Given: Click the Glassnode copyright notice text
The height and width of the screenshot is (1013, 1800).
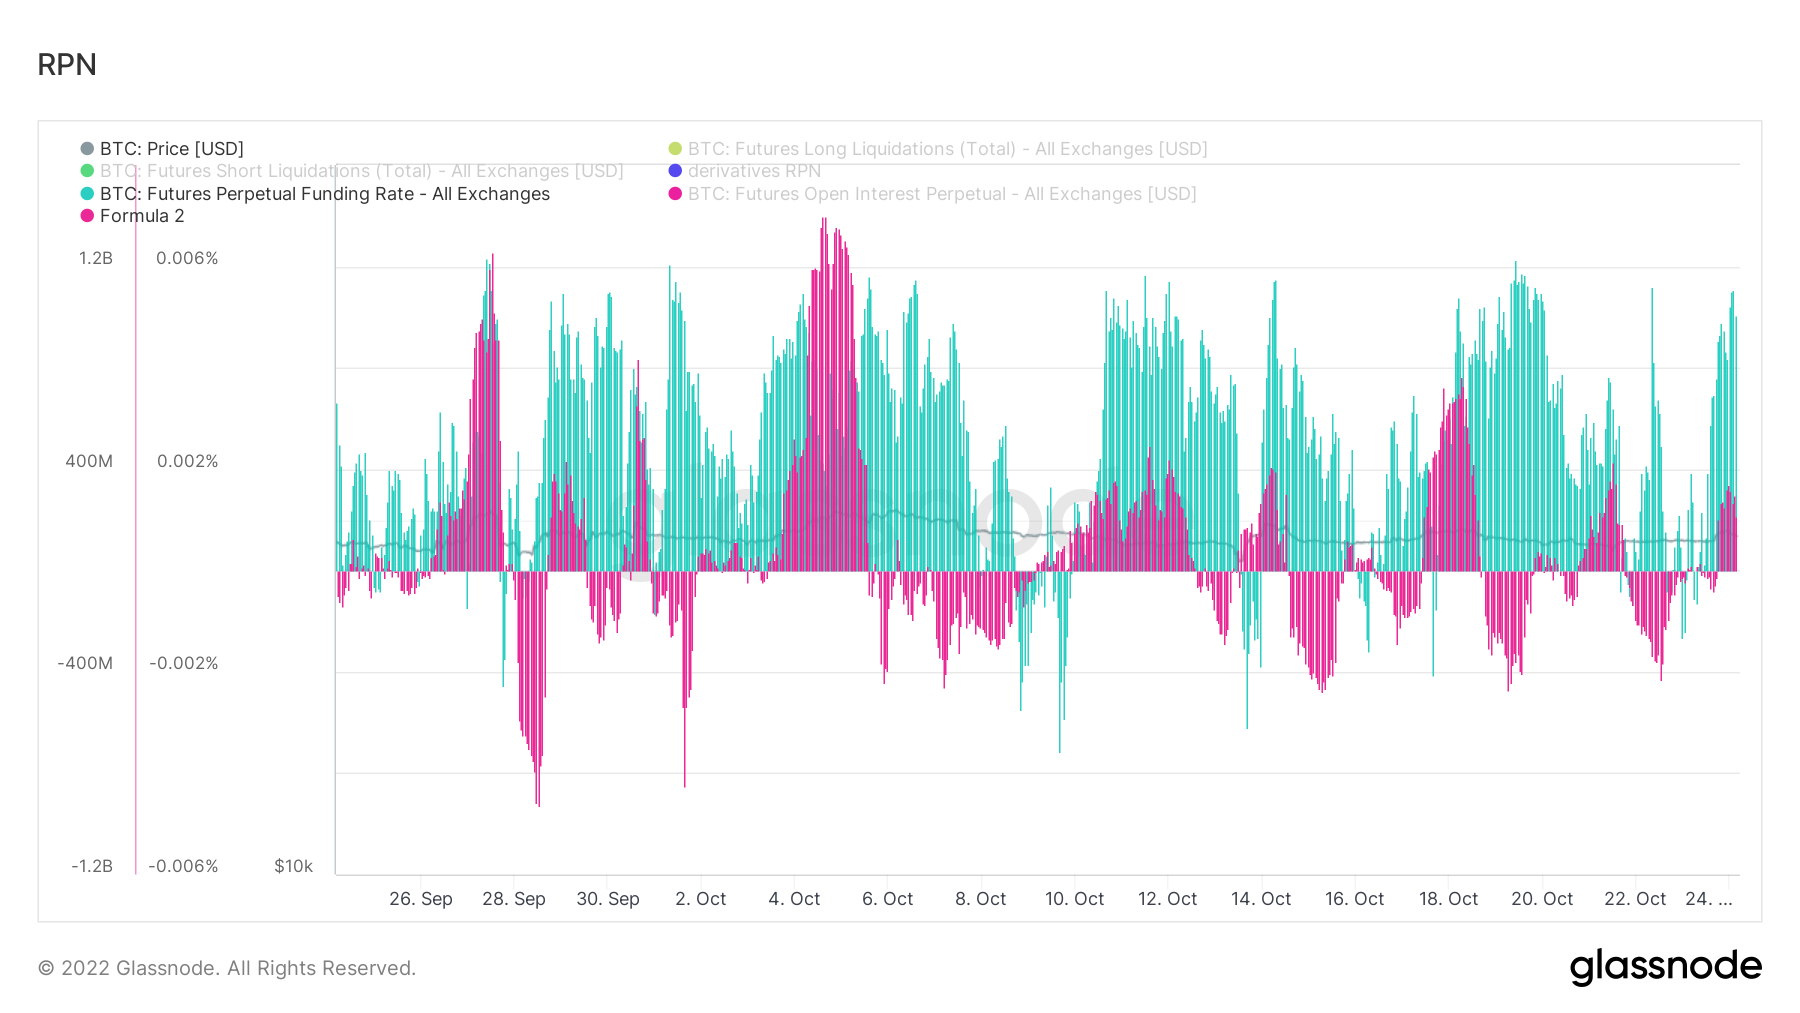Looking at the screenshot, I should point(227,968).
